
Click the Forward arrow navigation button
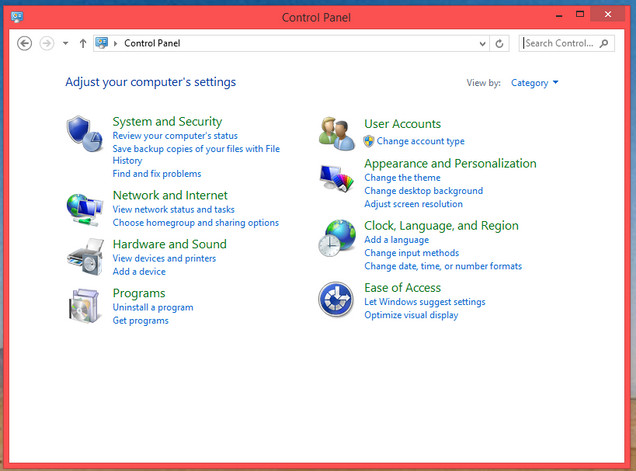tap(47, 43)
